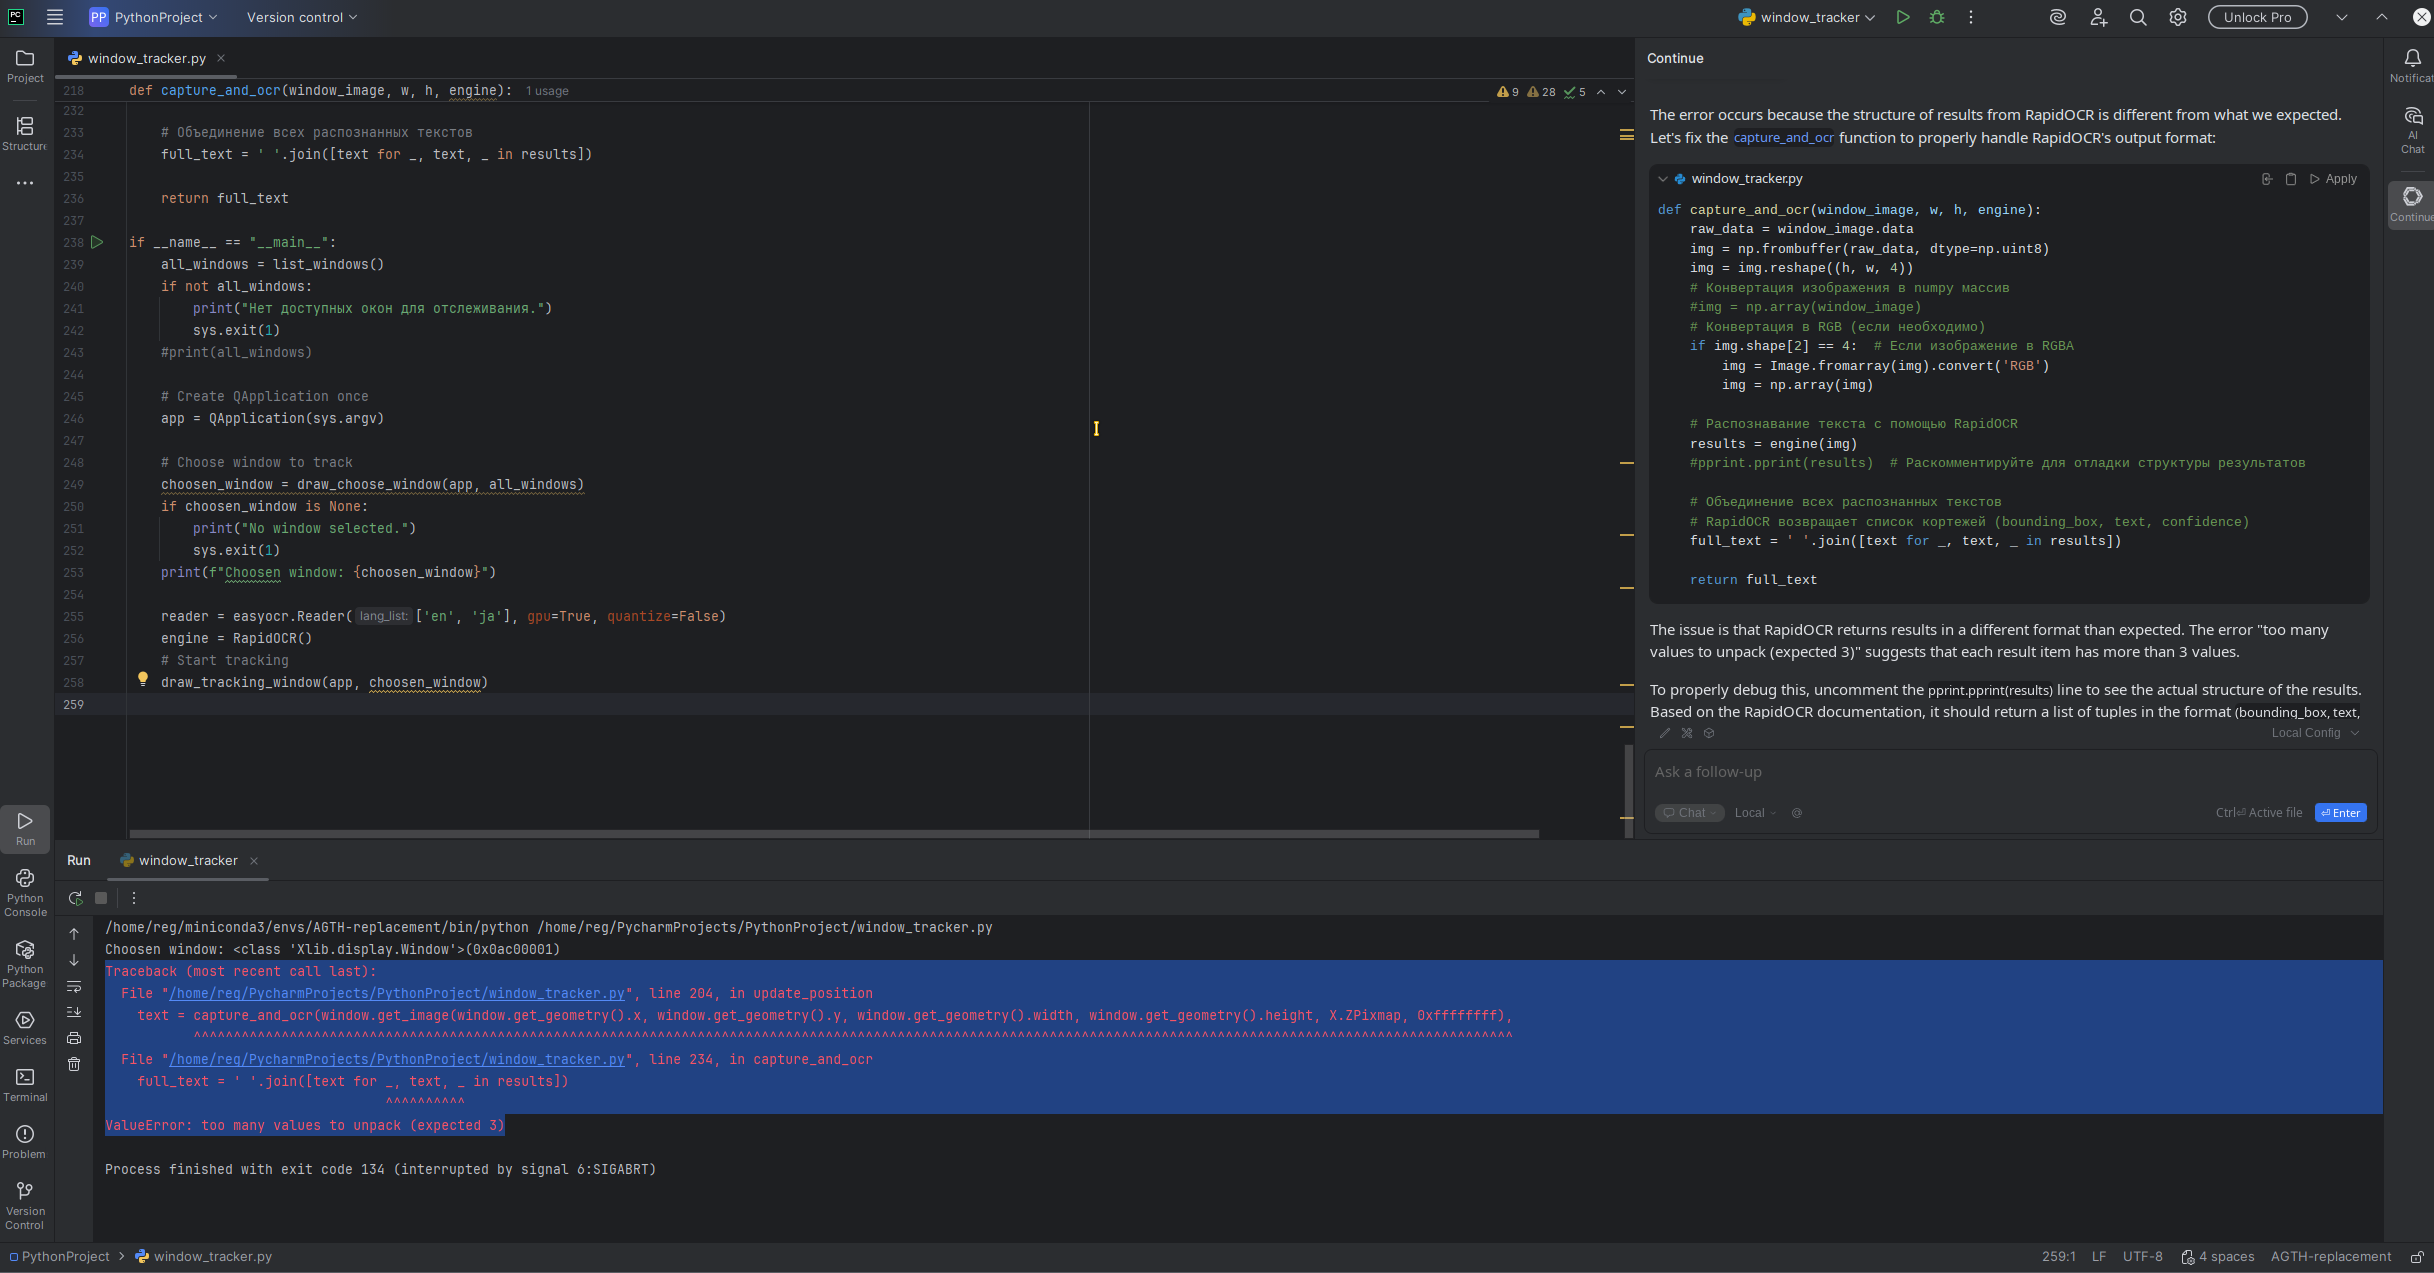Open Search Everywhere magnifier
This screenshot has width=2434, height=1273.
(x=2138, y=17)
